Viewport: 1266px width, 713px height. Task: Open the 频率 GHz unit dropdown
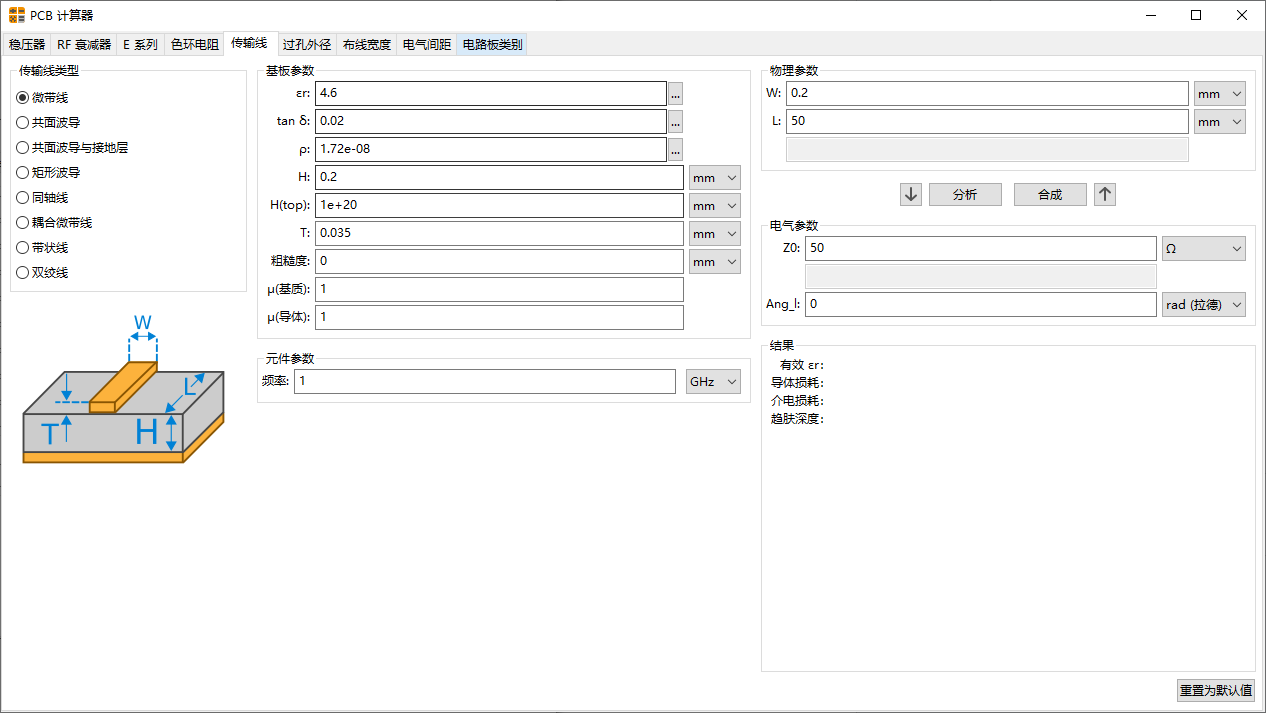click(x=714, y=382)
